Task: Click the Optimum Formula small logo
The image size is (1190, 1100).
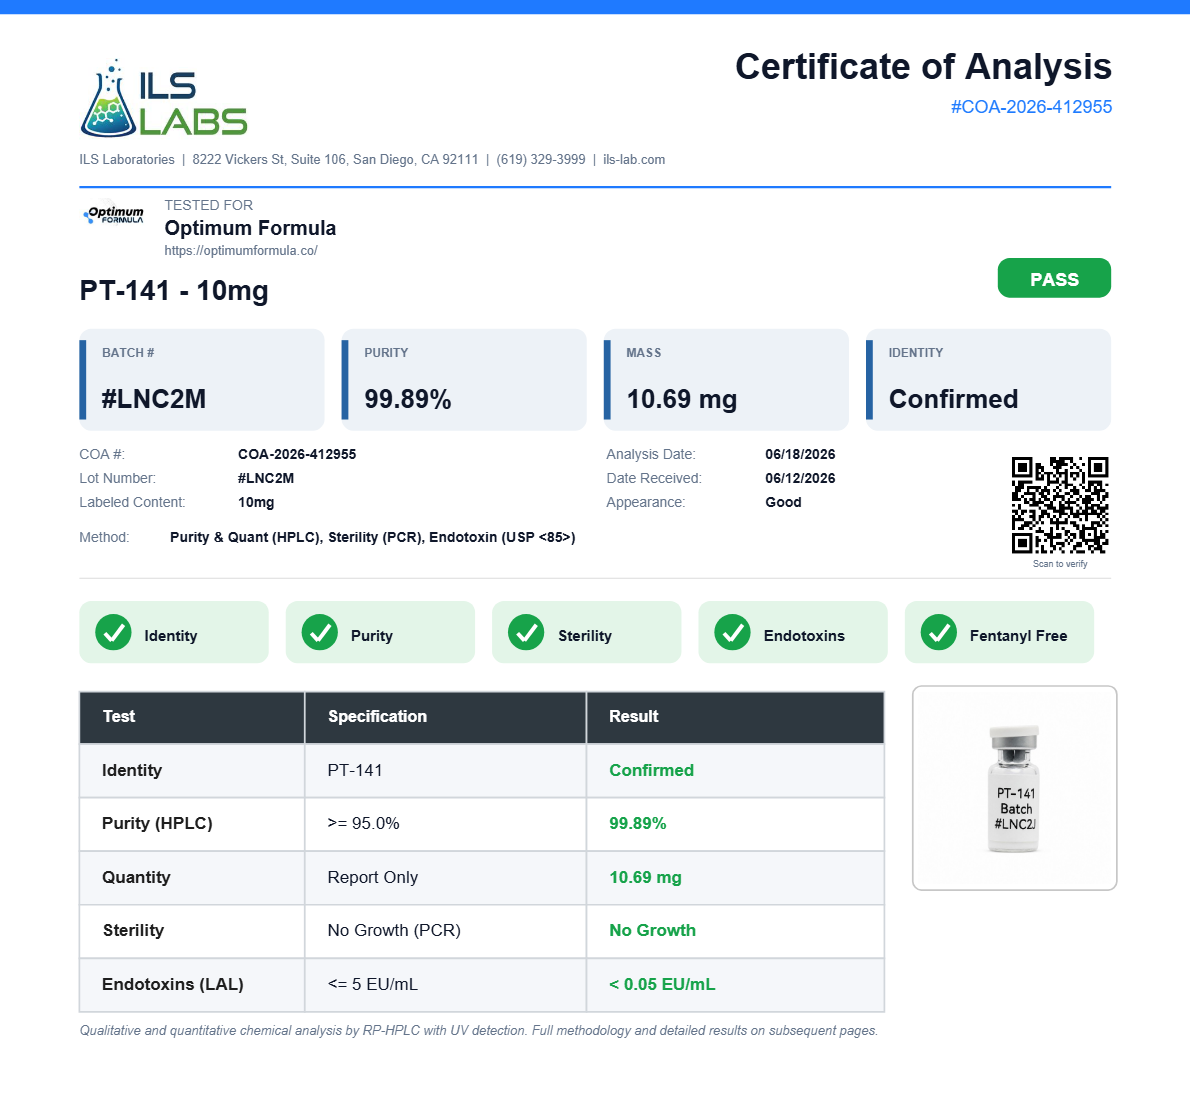Action: coord(114,215)
